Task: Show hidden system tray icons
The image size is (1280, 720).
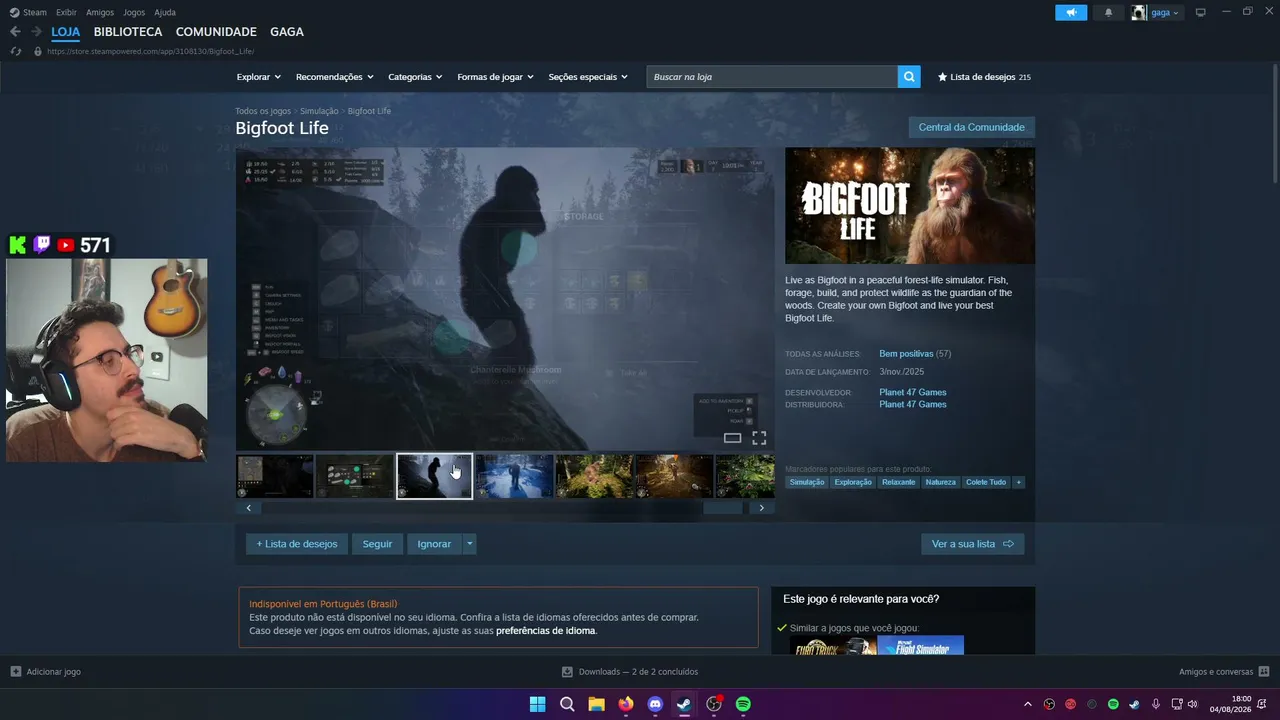Action: point(1027,704)
